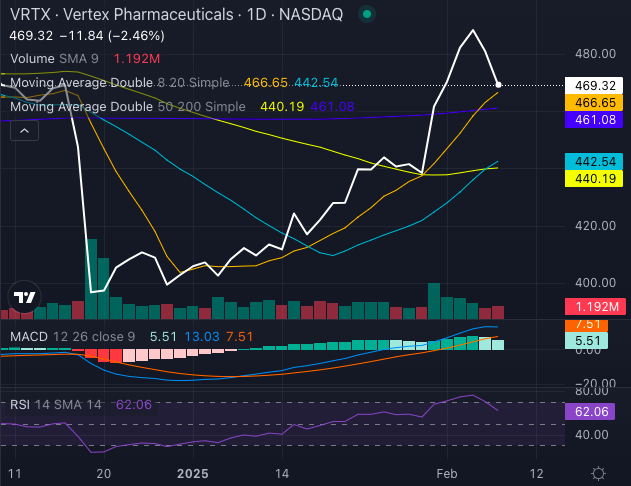
Task: Click the purple RSI 62.06 value label
Action: click(x=594, y=411)
